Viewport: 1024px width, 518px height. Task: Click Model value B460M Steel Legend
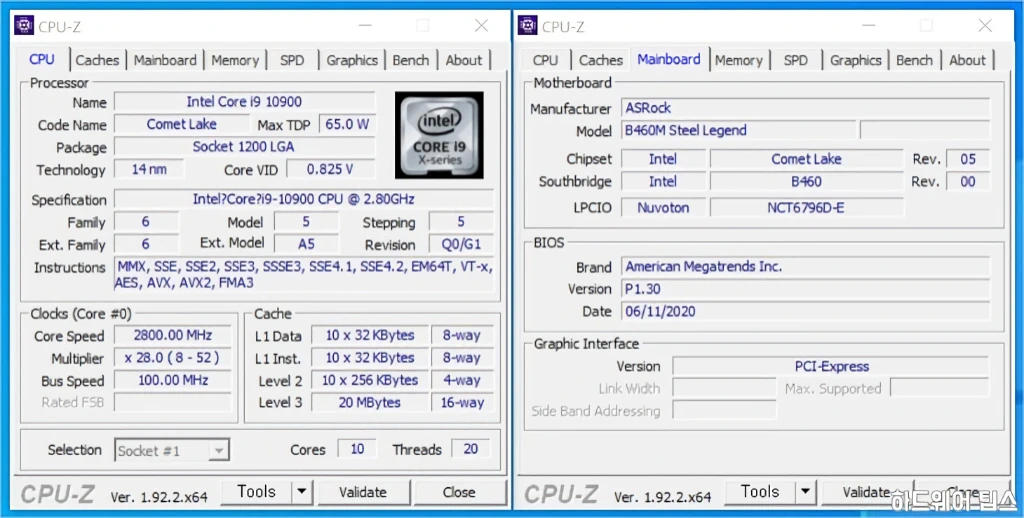[738, 130]
